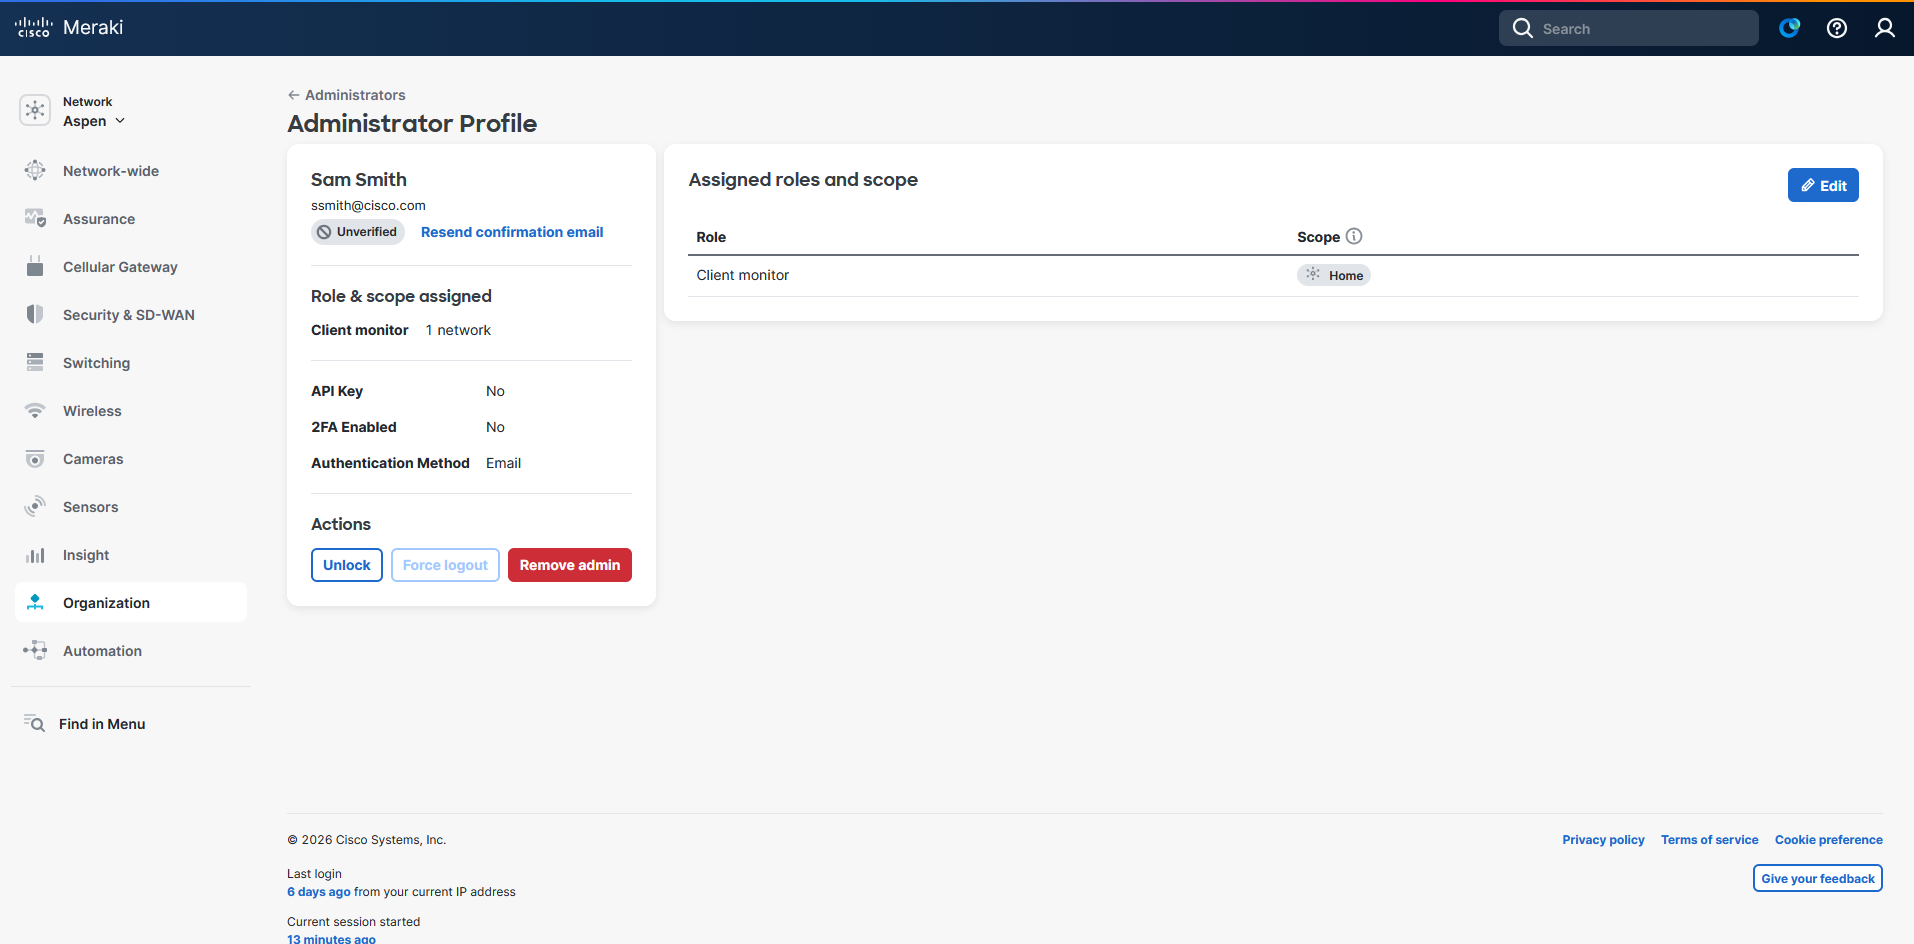The width and height of the screenshot is (1914, 944).
Task: Edit assigned roles and scope
Action: (1822, 185)
